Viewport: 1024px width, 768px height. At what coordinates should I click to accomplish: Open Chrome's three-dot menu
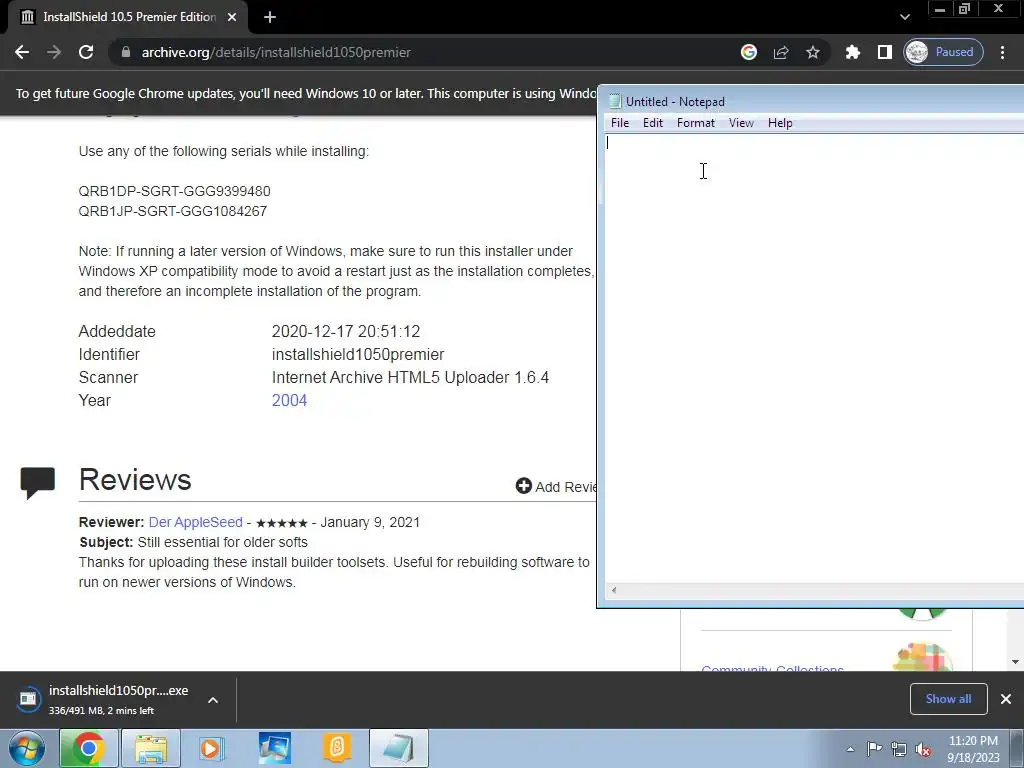coord(1002,52)
